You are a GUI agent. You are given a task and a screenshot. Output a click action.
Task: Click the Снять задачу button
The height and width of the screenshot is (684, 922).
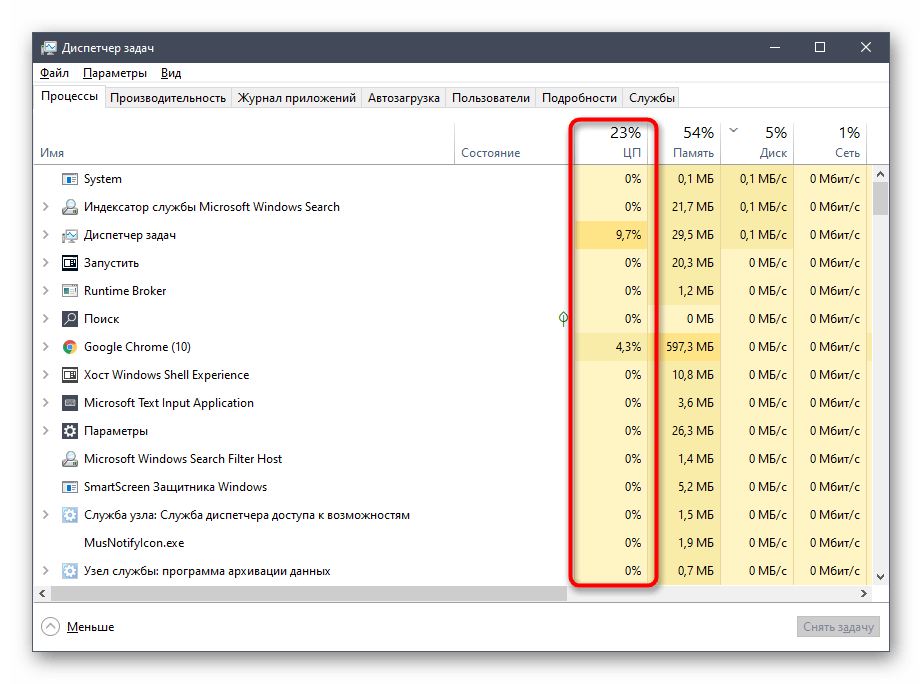(838, 627)
